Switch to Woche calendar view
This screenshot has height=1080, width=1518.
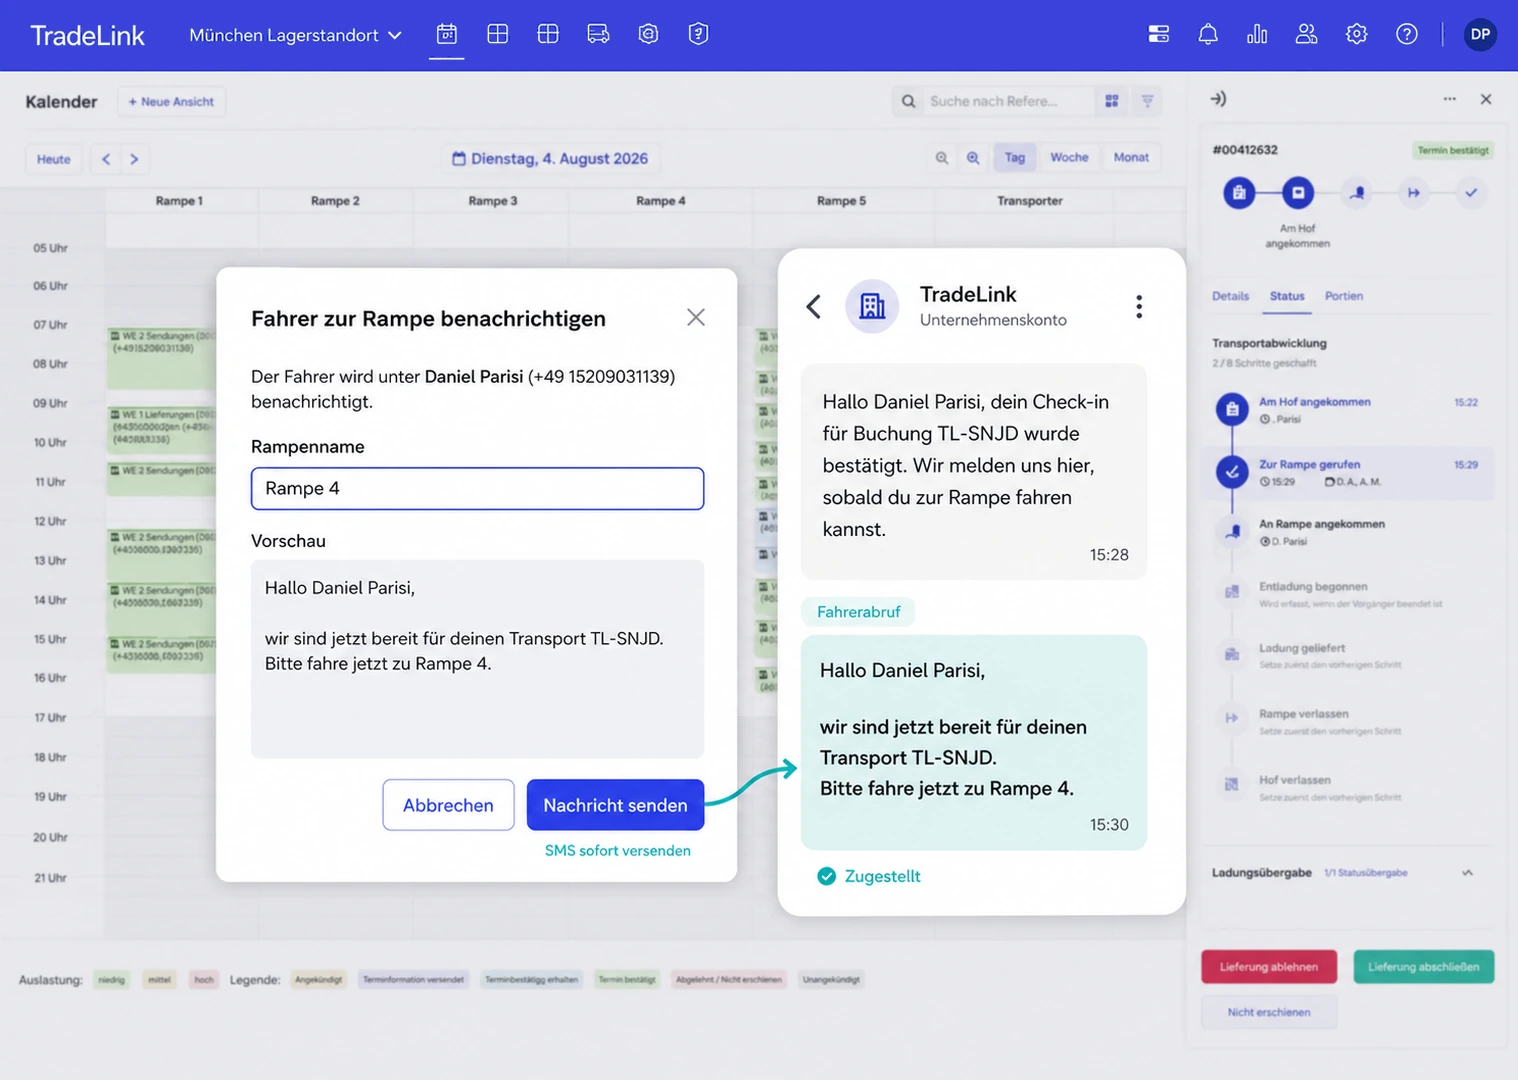click(x=1069, y=158)
